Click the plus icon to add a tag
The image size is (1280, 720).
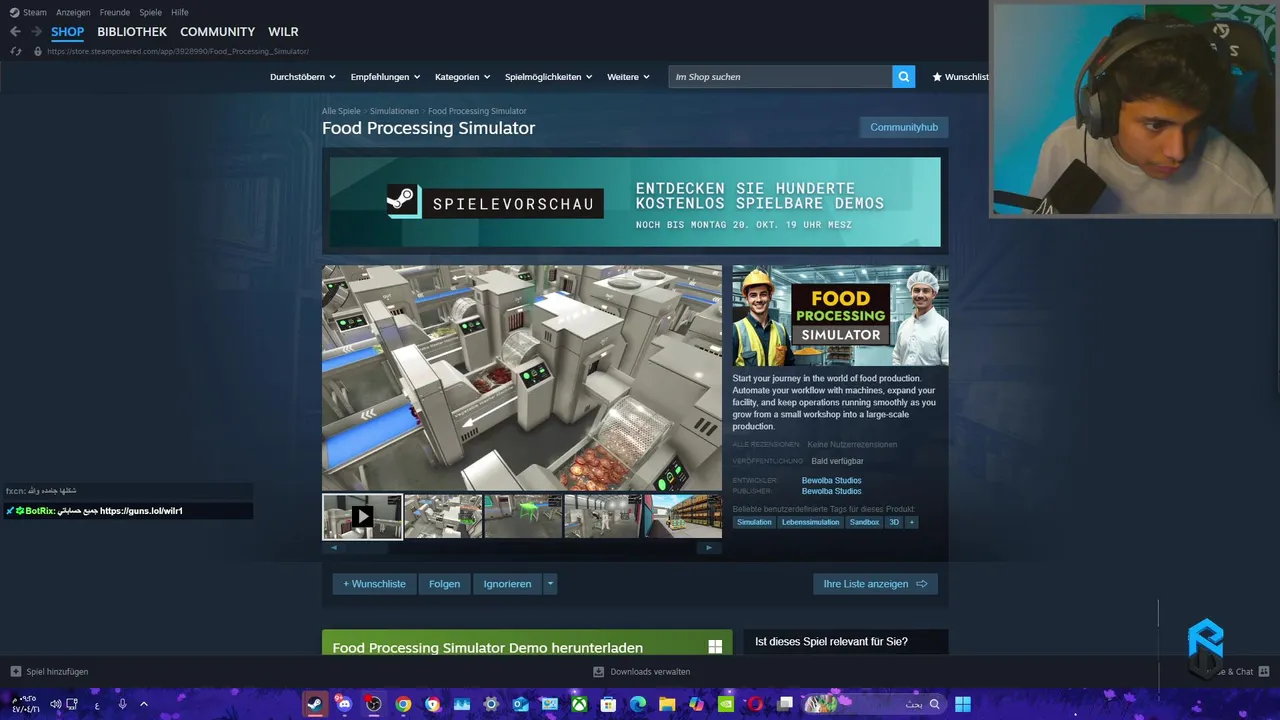coord(911,522)
